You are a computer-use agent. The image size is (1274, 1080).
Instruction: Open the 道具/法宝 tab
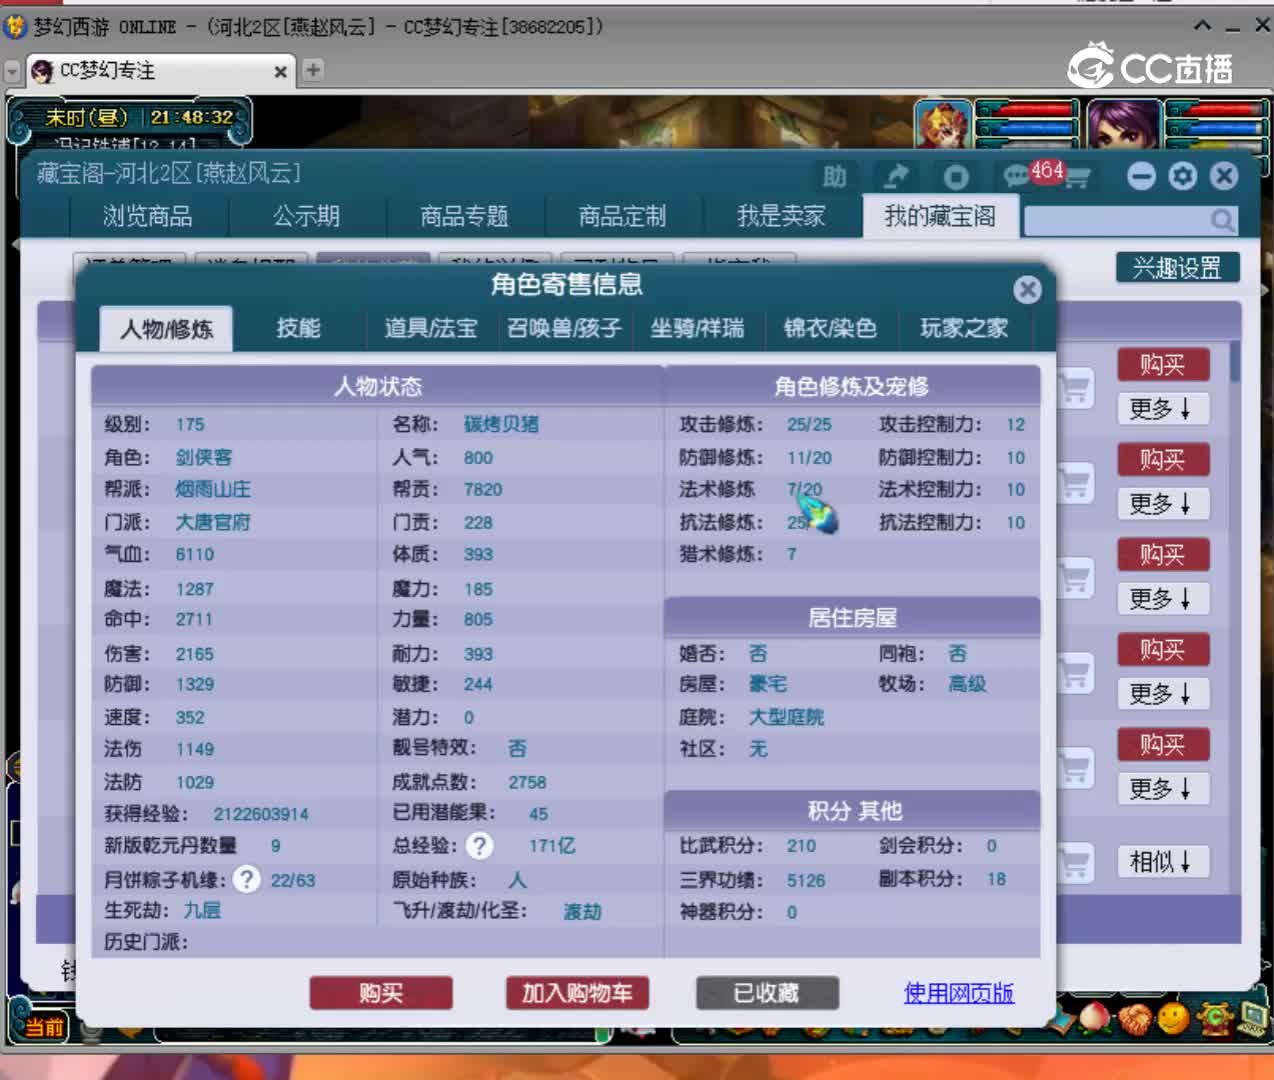pyautogui.click(x=431, y=328)
